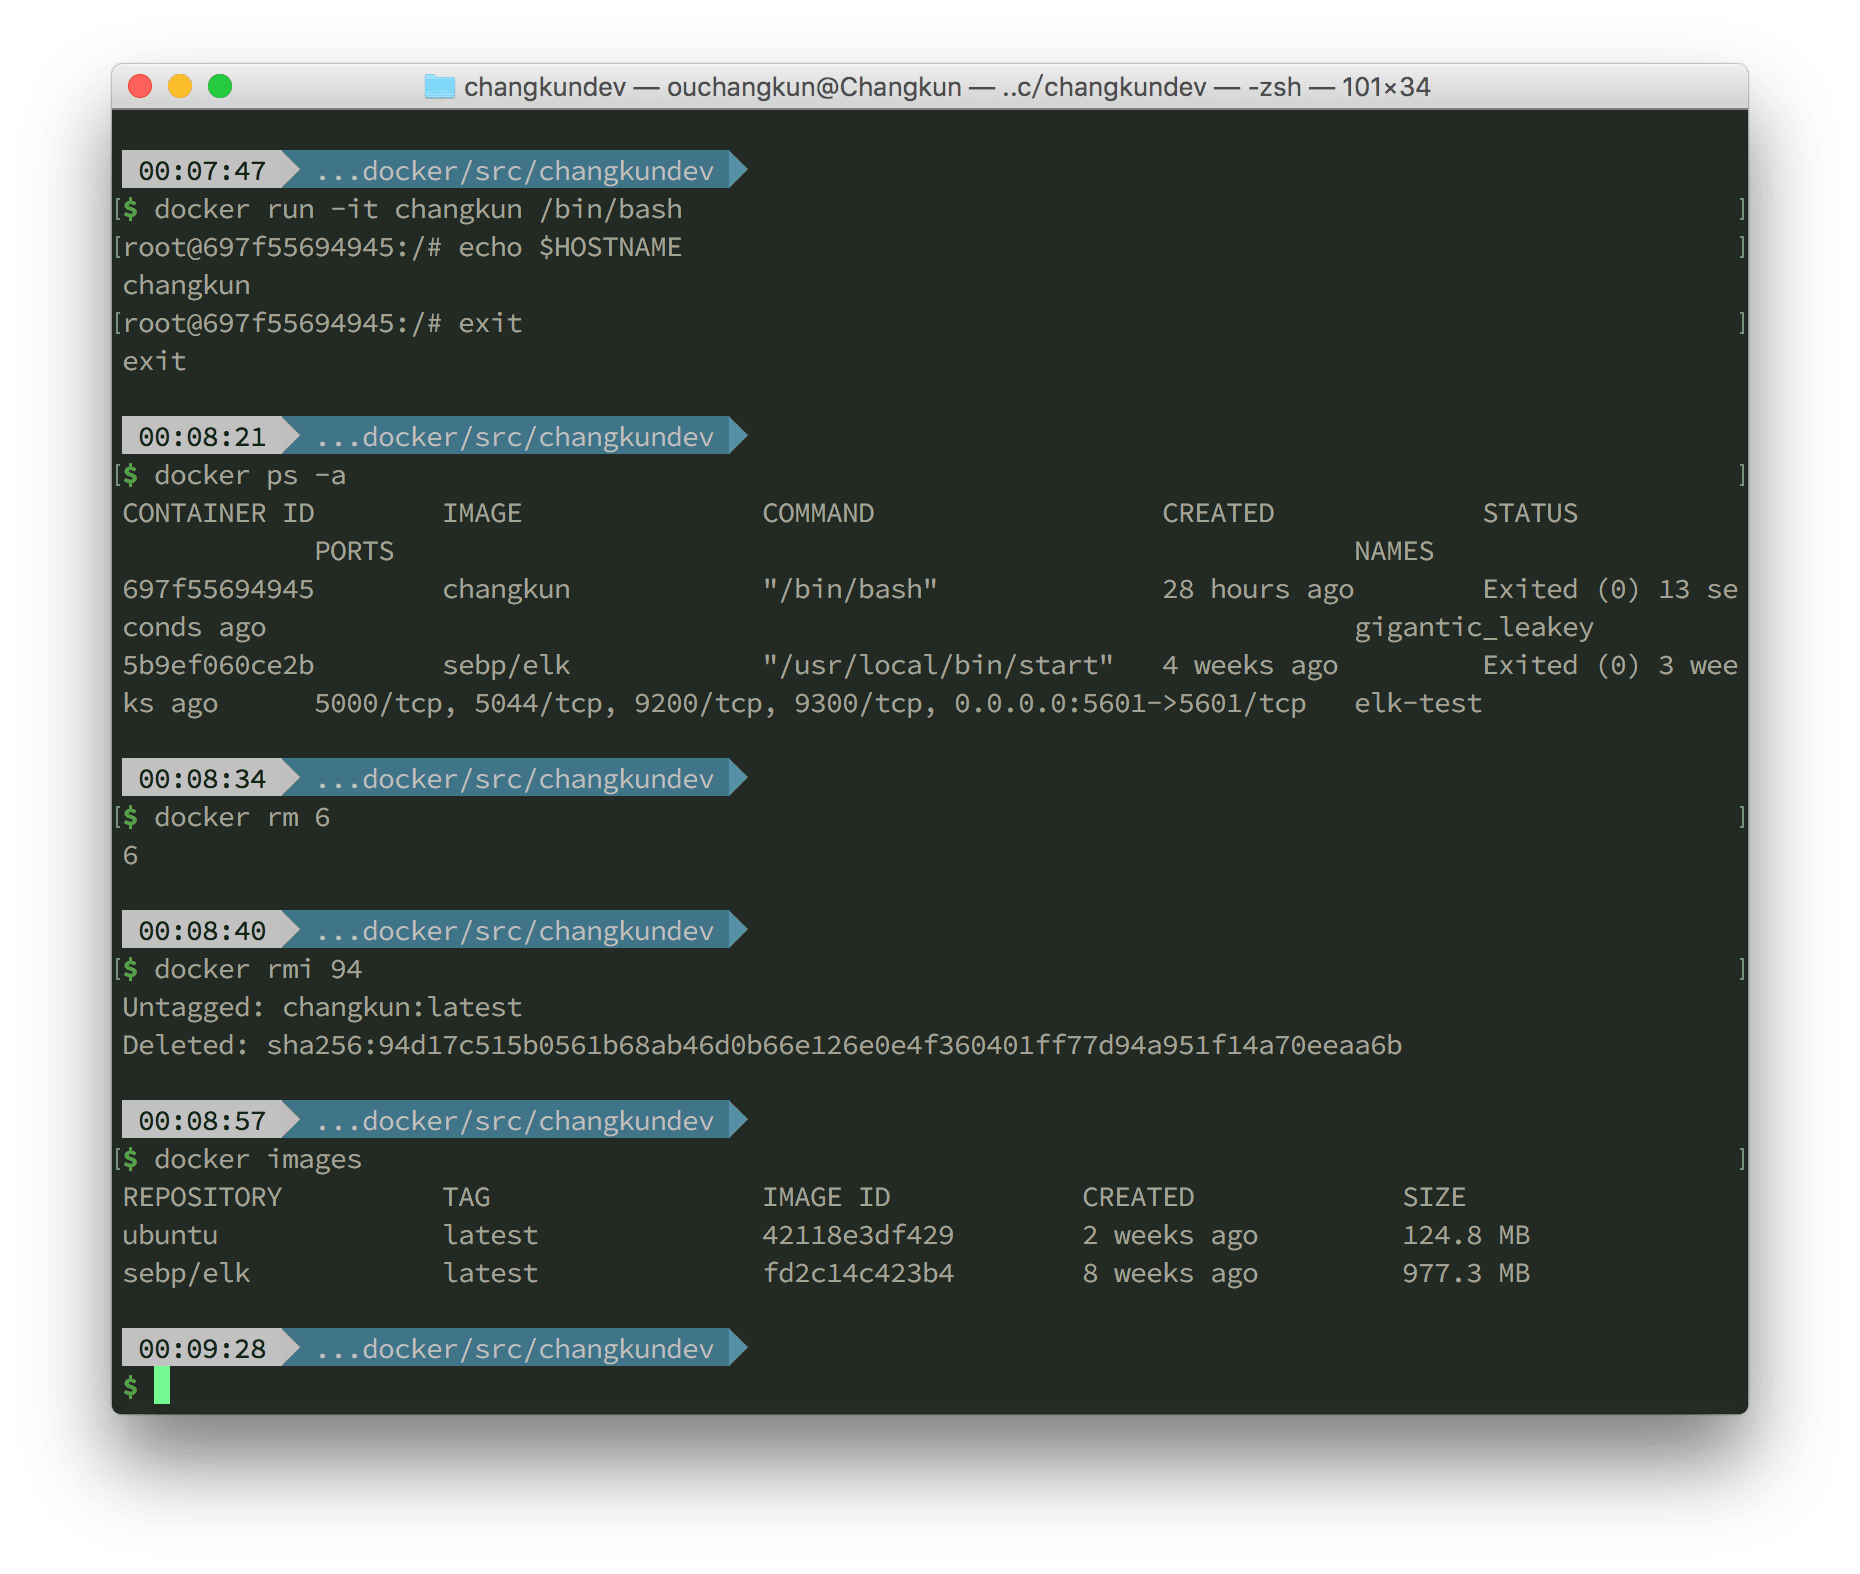Click the 00:07:47 timestamp prompt segment
This screenshot has width=1860, height=1574.
[202, 171]
